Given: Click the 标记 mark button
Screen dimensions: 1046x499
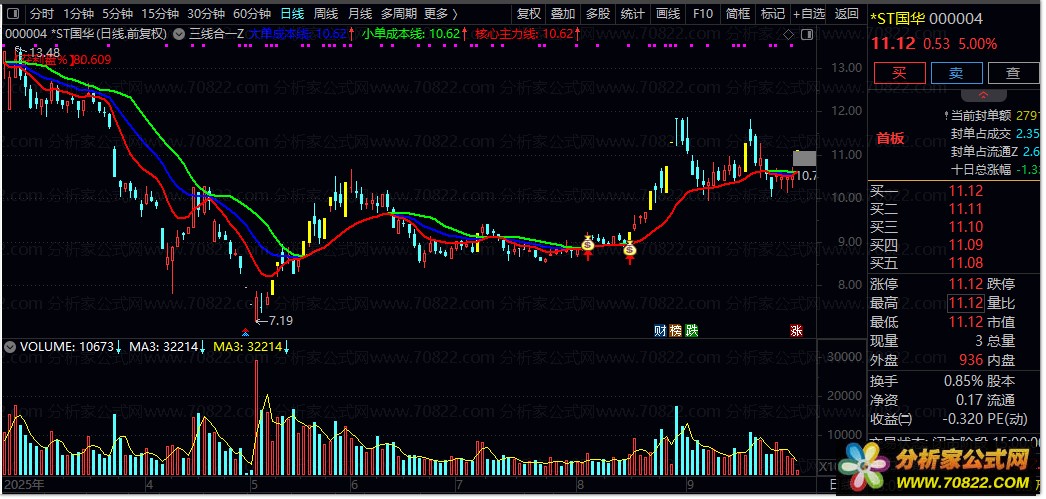Looking at the screenshot, I should [x=772, y=13].
